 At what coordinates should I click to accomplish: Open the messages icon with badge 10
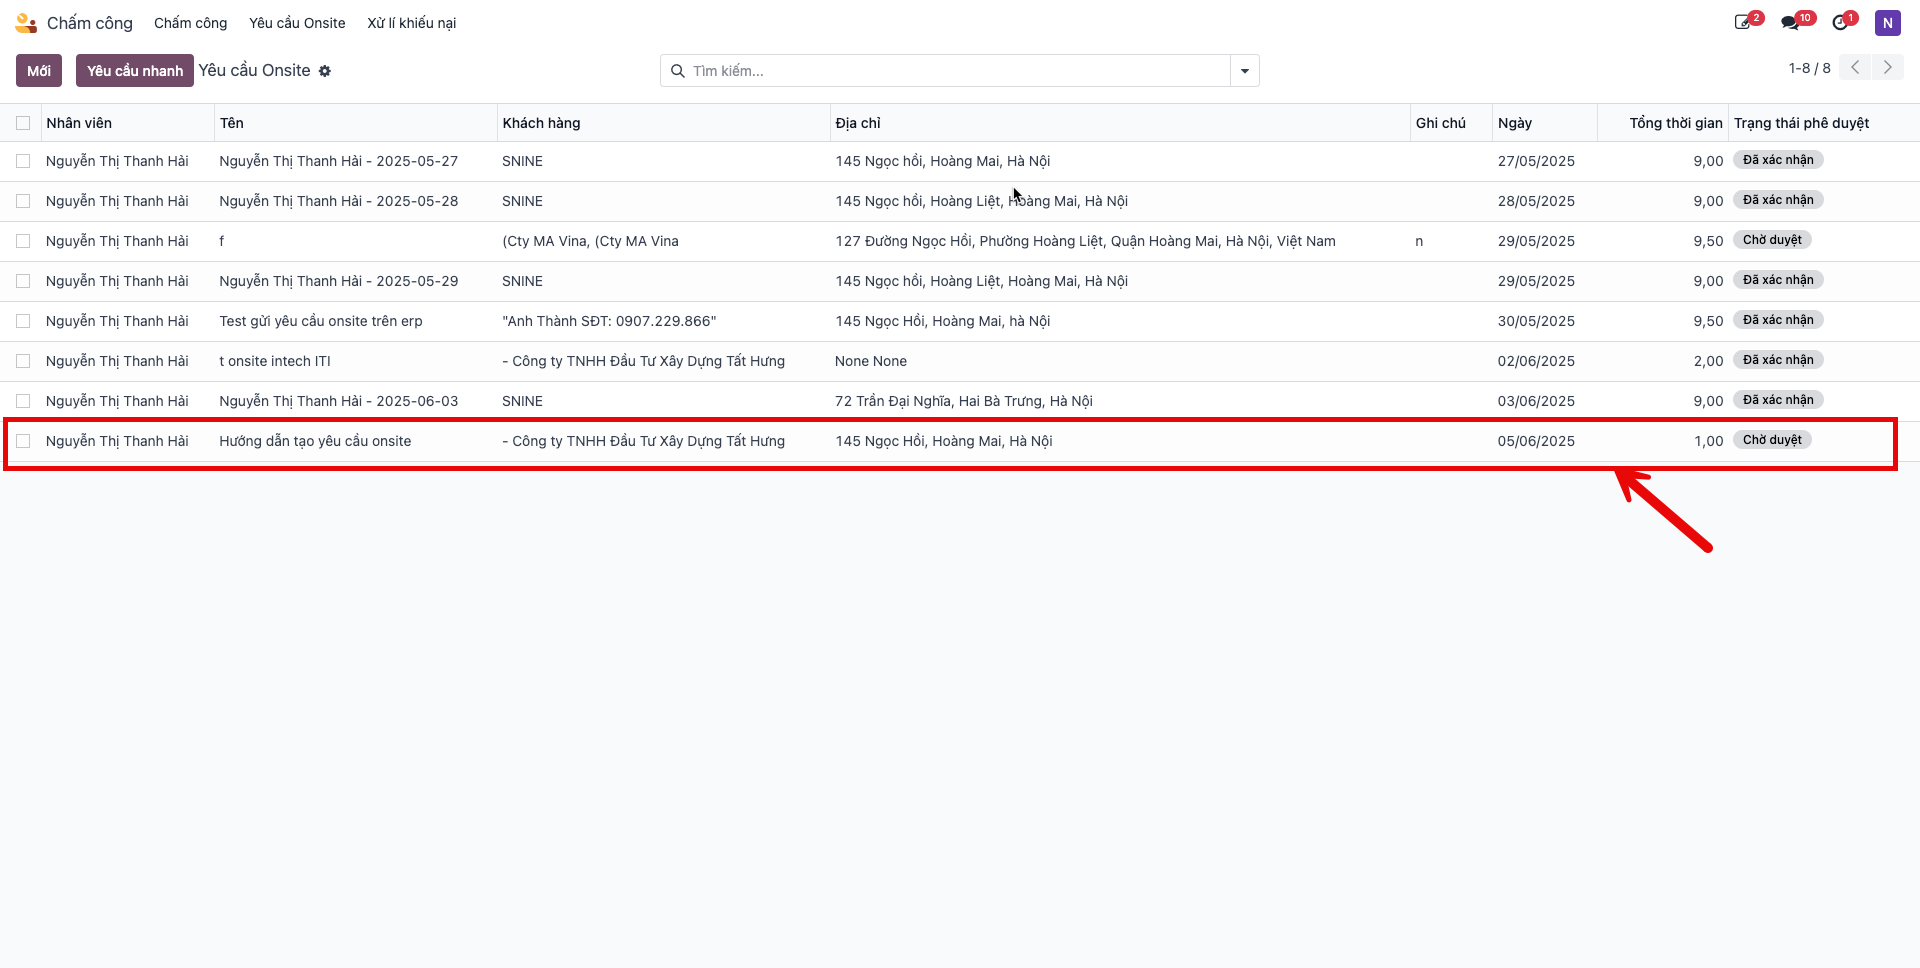(x=1790, y=22)
